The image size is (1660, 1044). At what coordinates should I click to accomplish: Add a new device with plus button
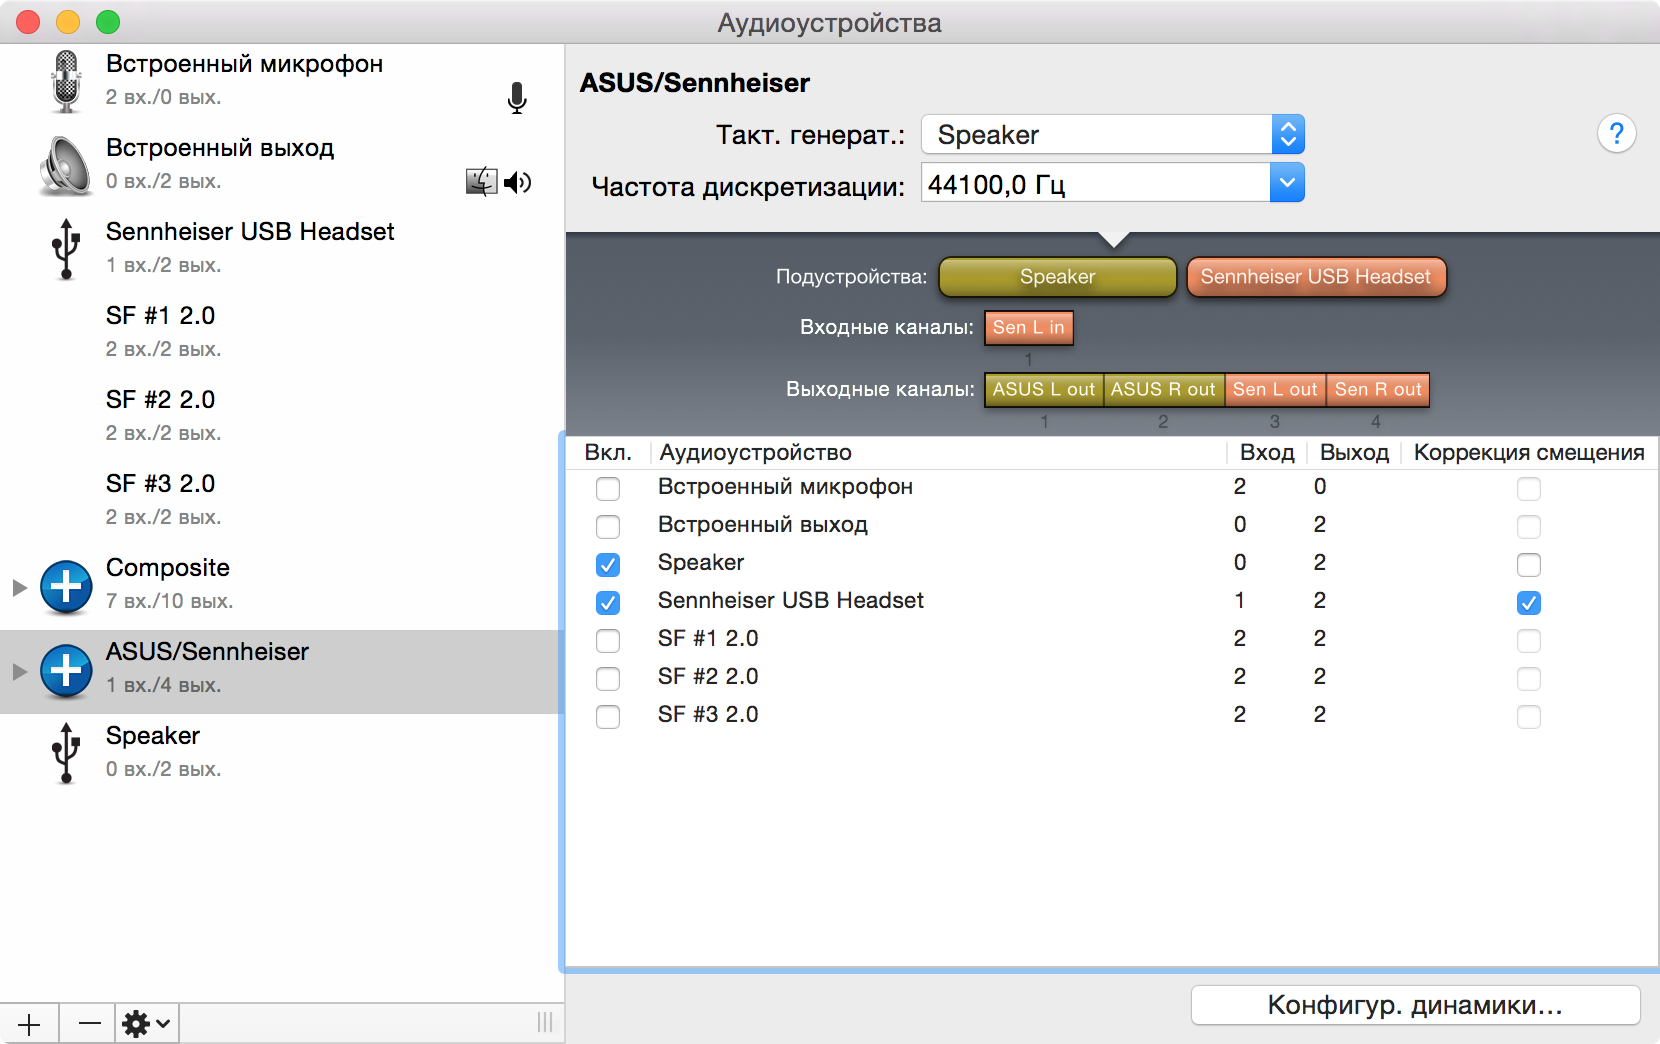click(29, 1023)
